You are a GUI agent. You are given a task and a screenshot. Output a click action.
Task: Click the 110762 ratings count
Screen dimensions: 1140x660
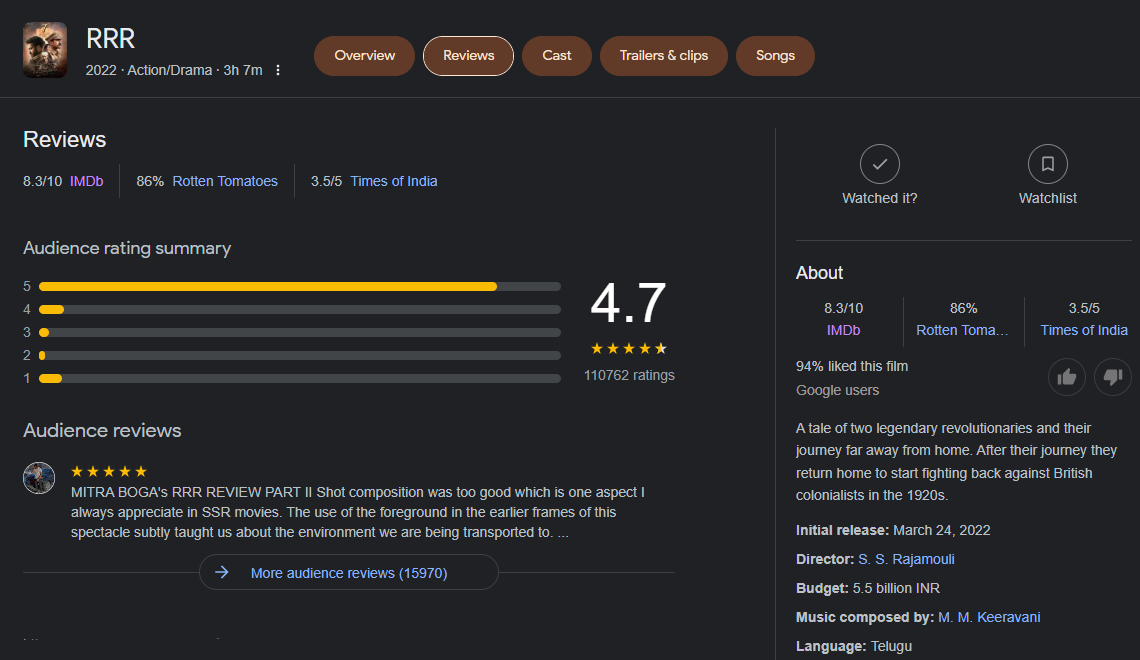(x=629, y=375)
